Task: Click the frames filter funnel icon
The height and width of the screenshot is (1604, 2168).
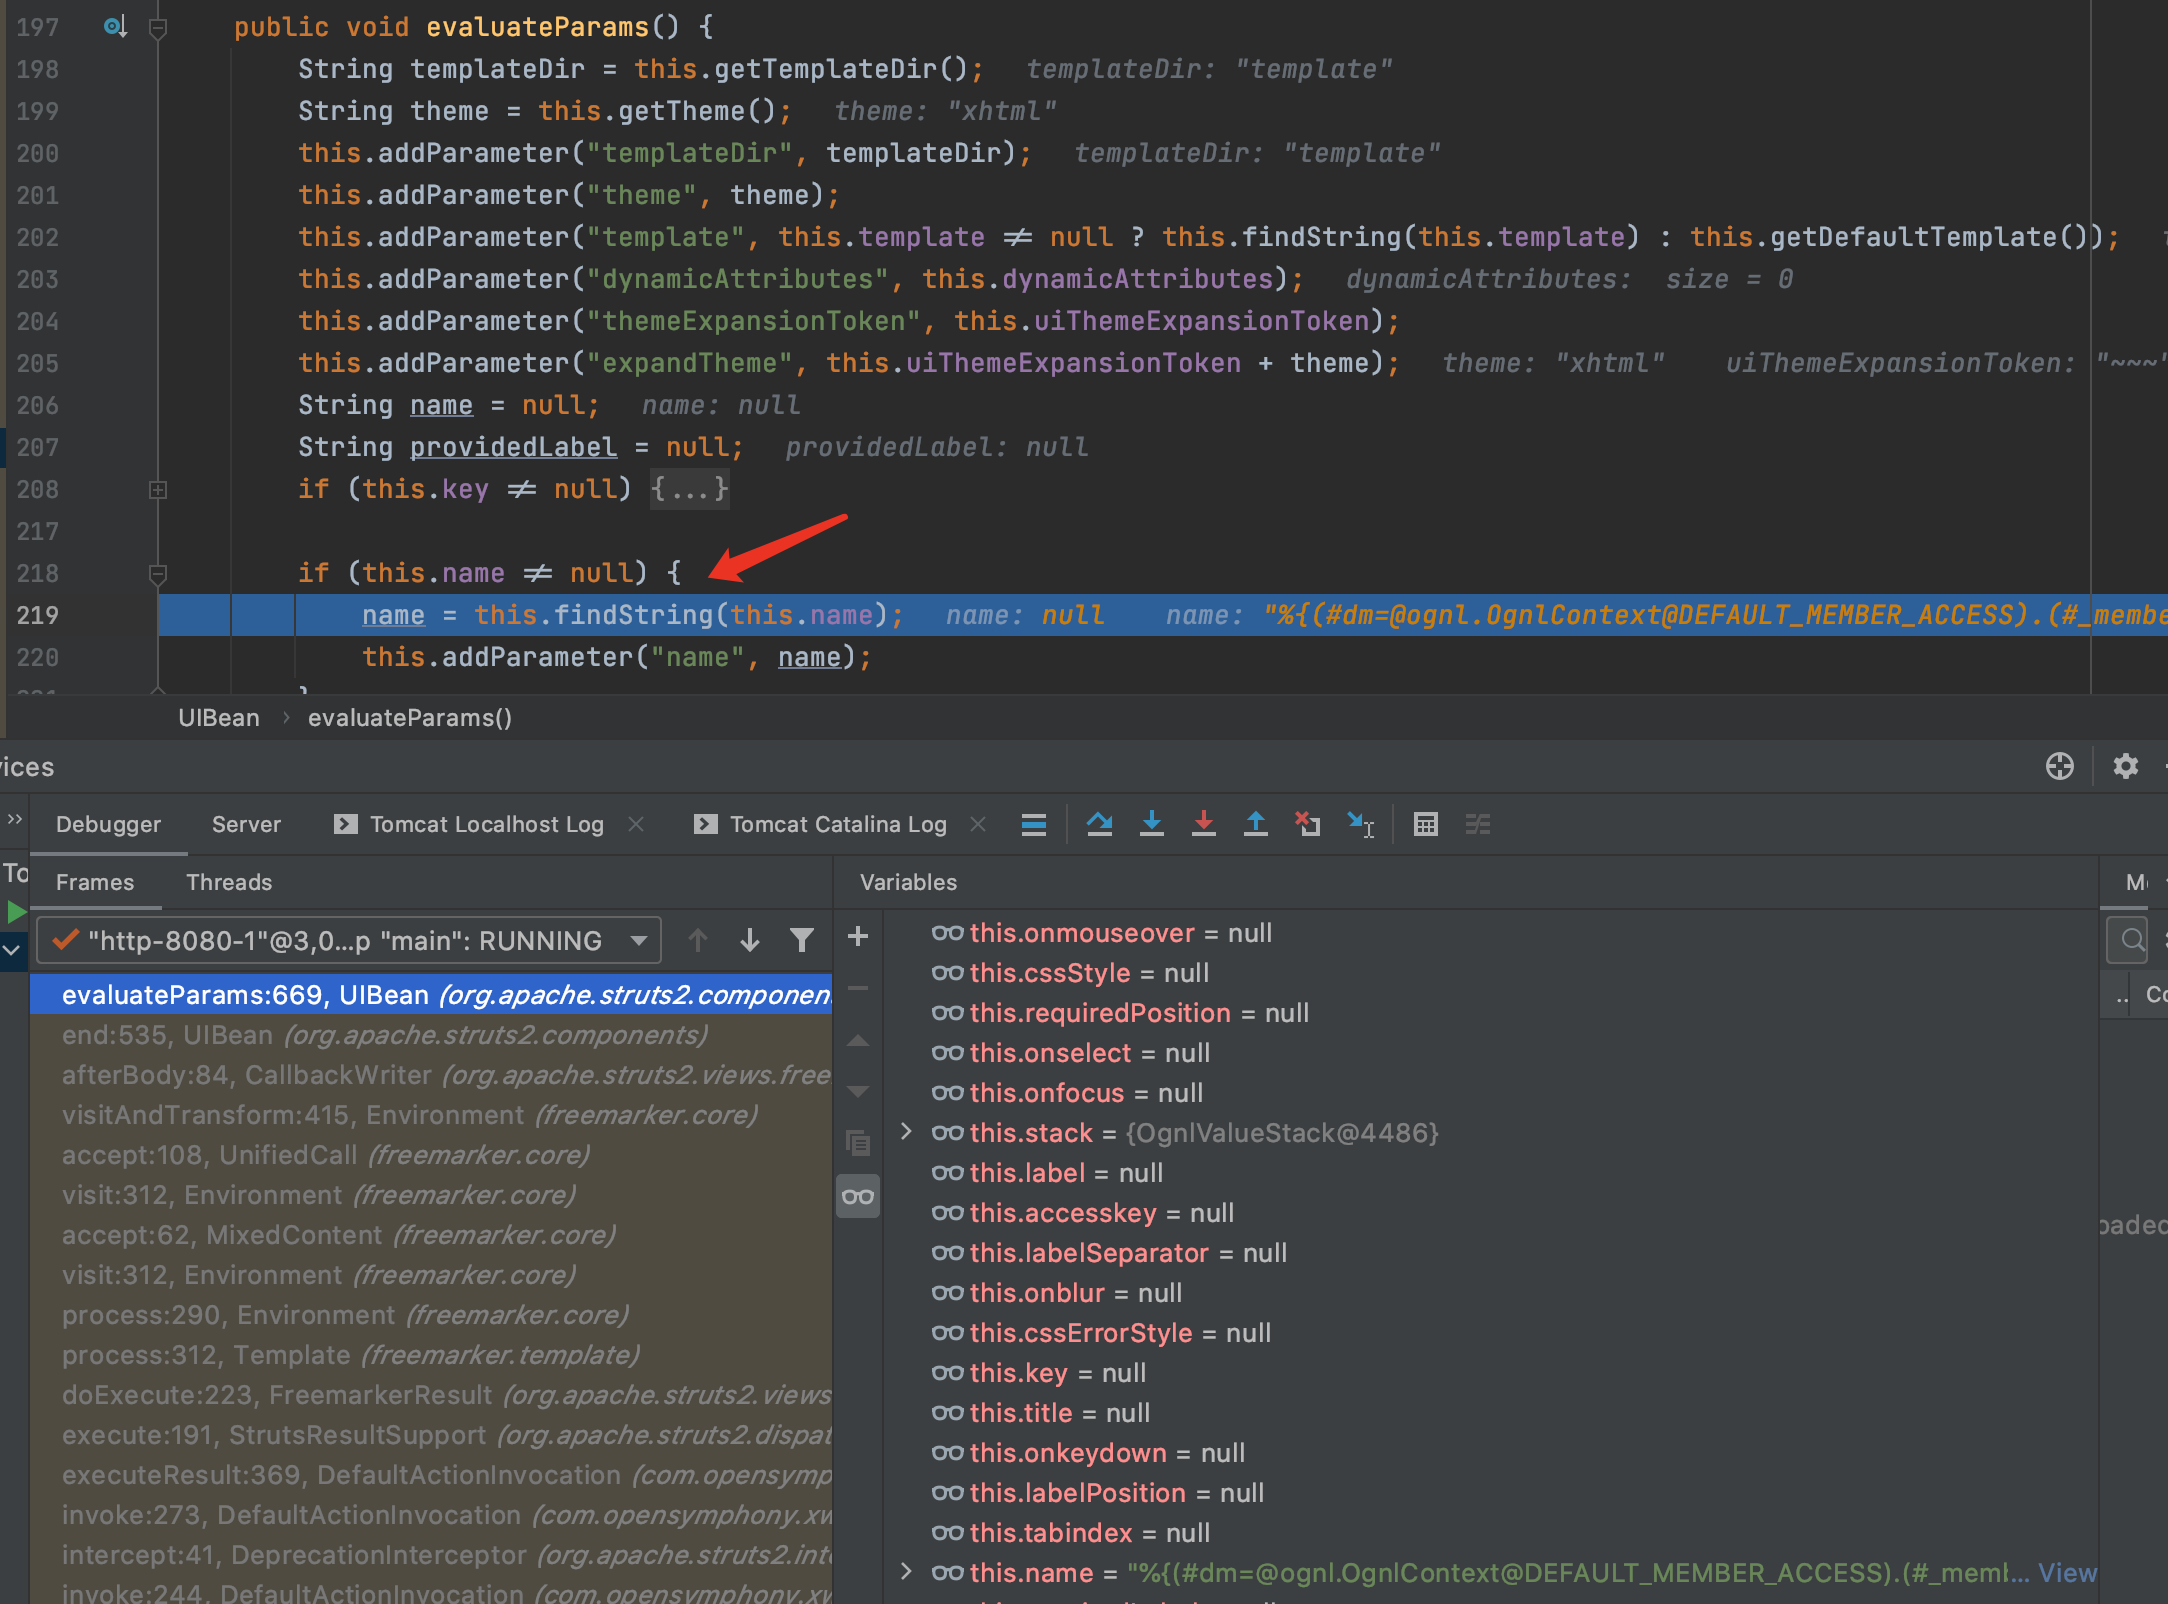Action: (801, 940)
